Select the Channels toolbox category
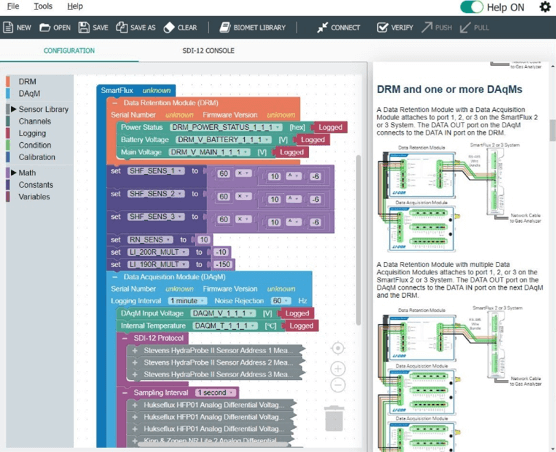The width and height of the screenshot is (556, 452). [x=35, y=121]
